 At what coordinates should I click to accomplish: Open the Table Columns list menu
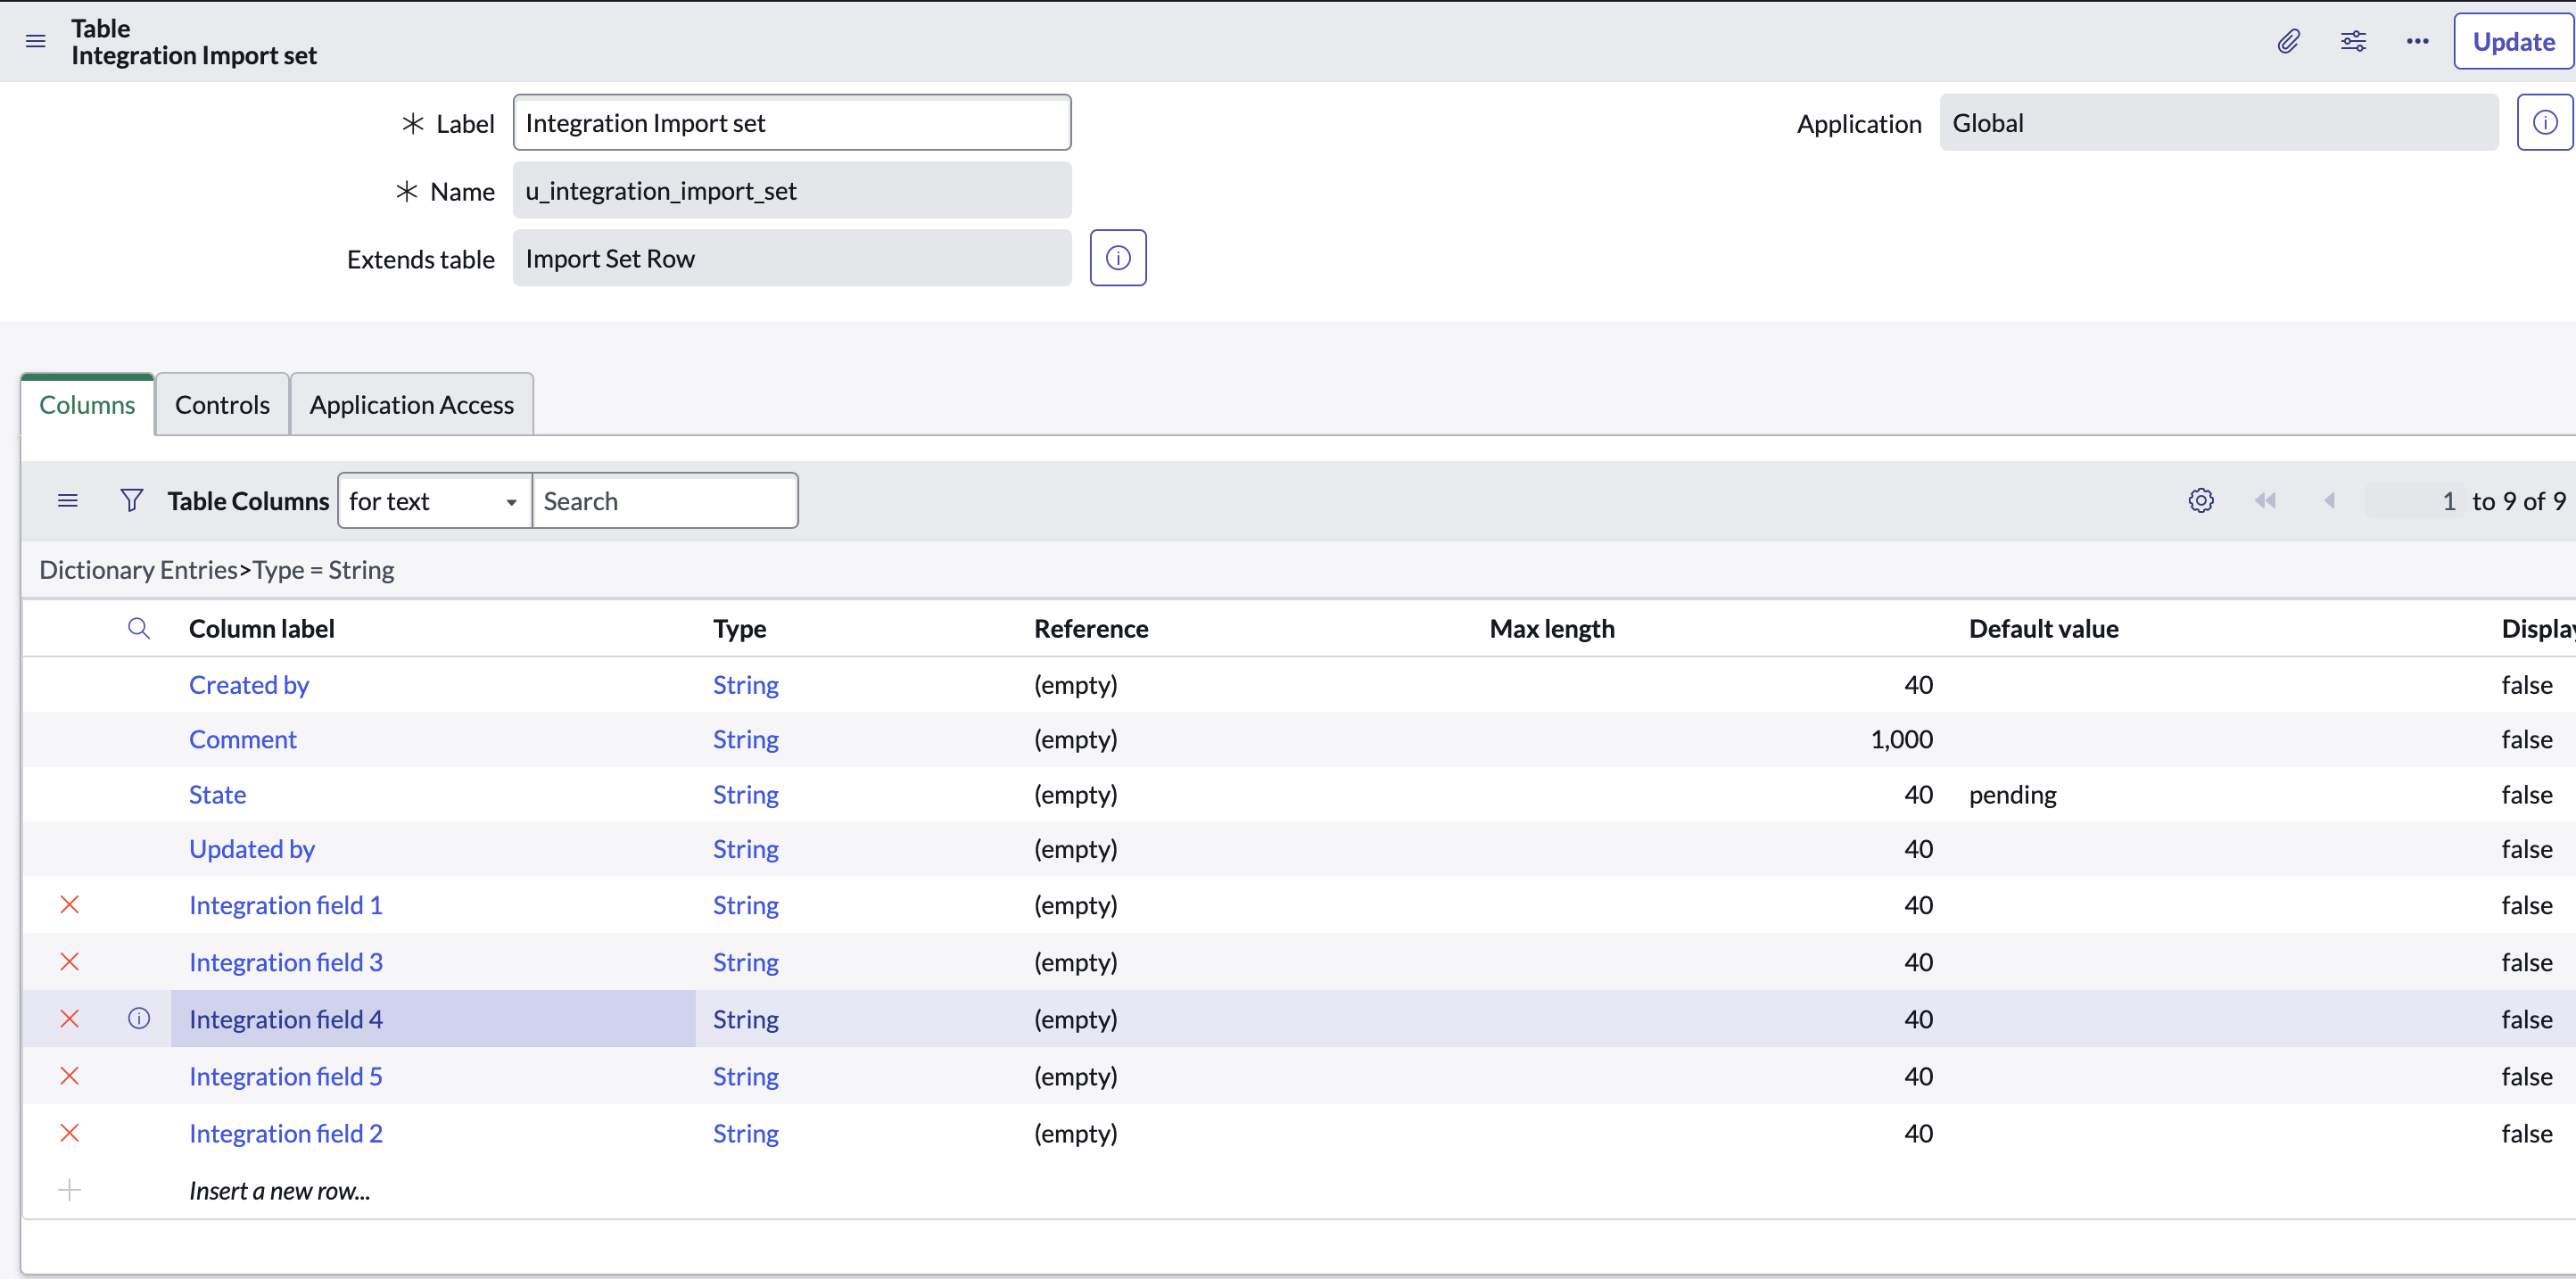pyautogui.click(x=67, y=500)
